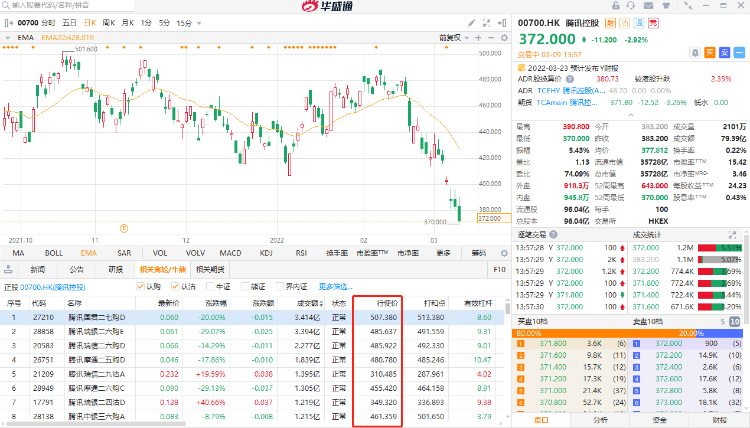Click the orange 买 buy button
The height and width of the screenshot is (428, 750).
pos(710,53)
